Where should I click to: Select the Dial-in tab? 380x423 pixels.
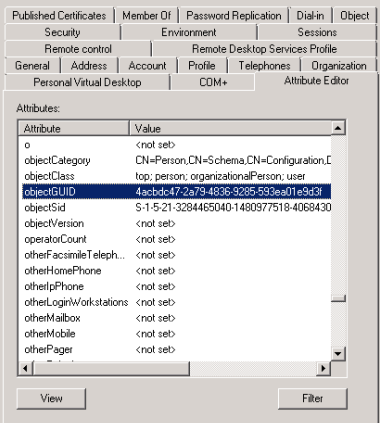310,15
